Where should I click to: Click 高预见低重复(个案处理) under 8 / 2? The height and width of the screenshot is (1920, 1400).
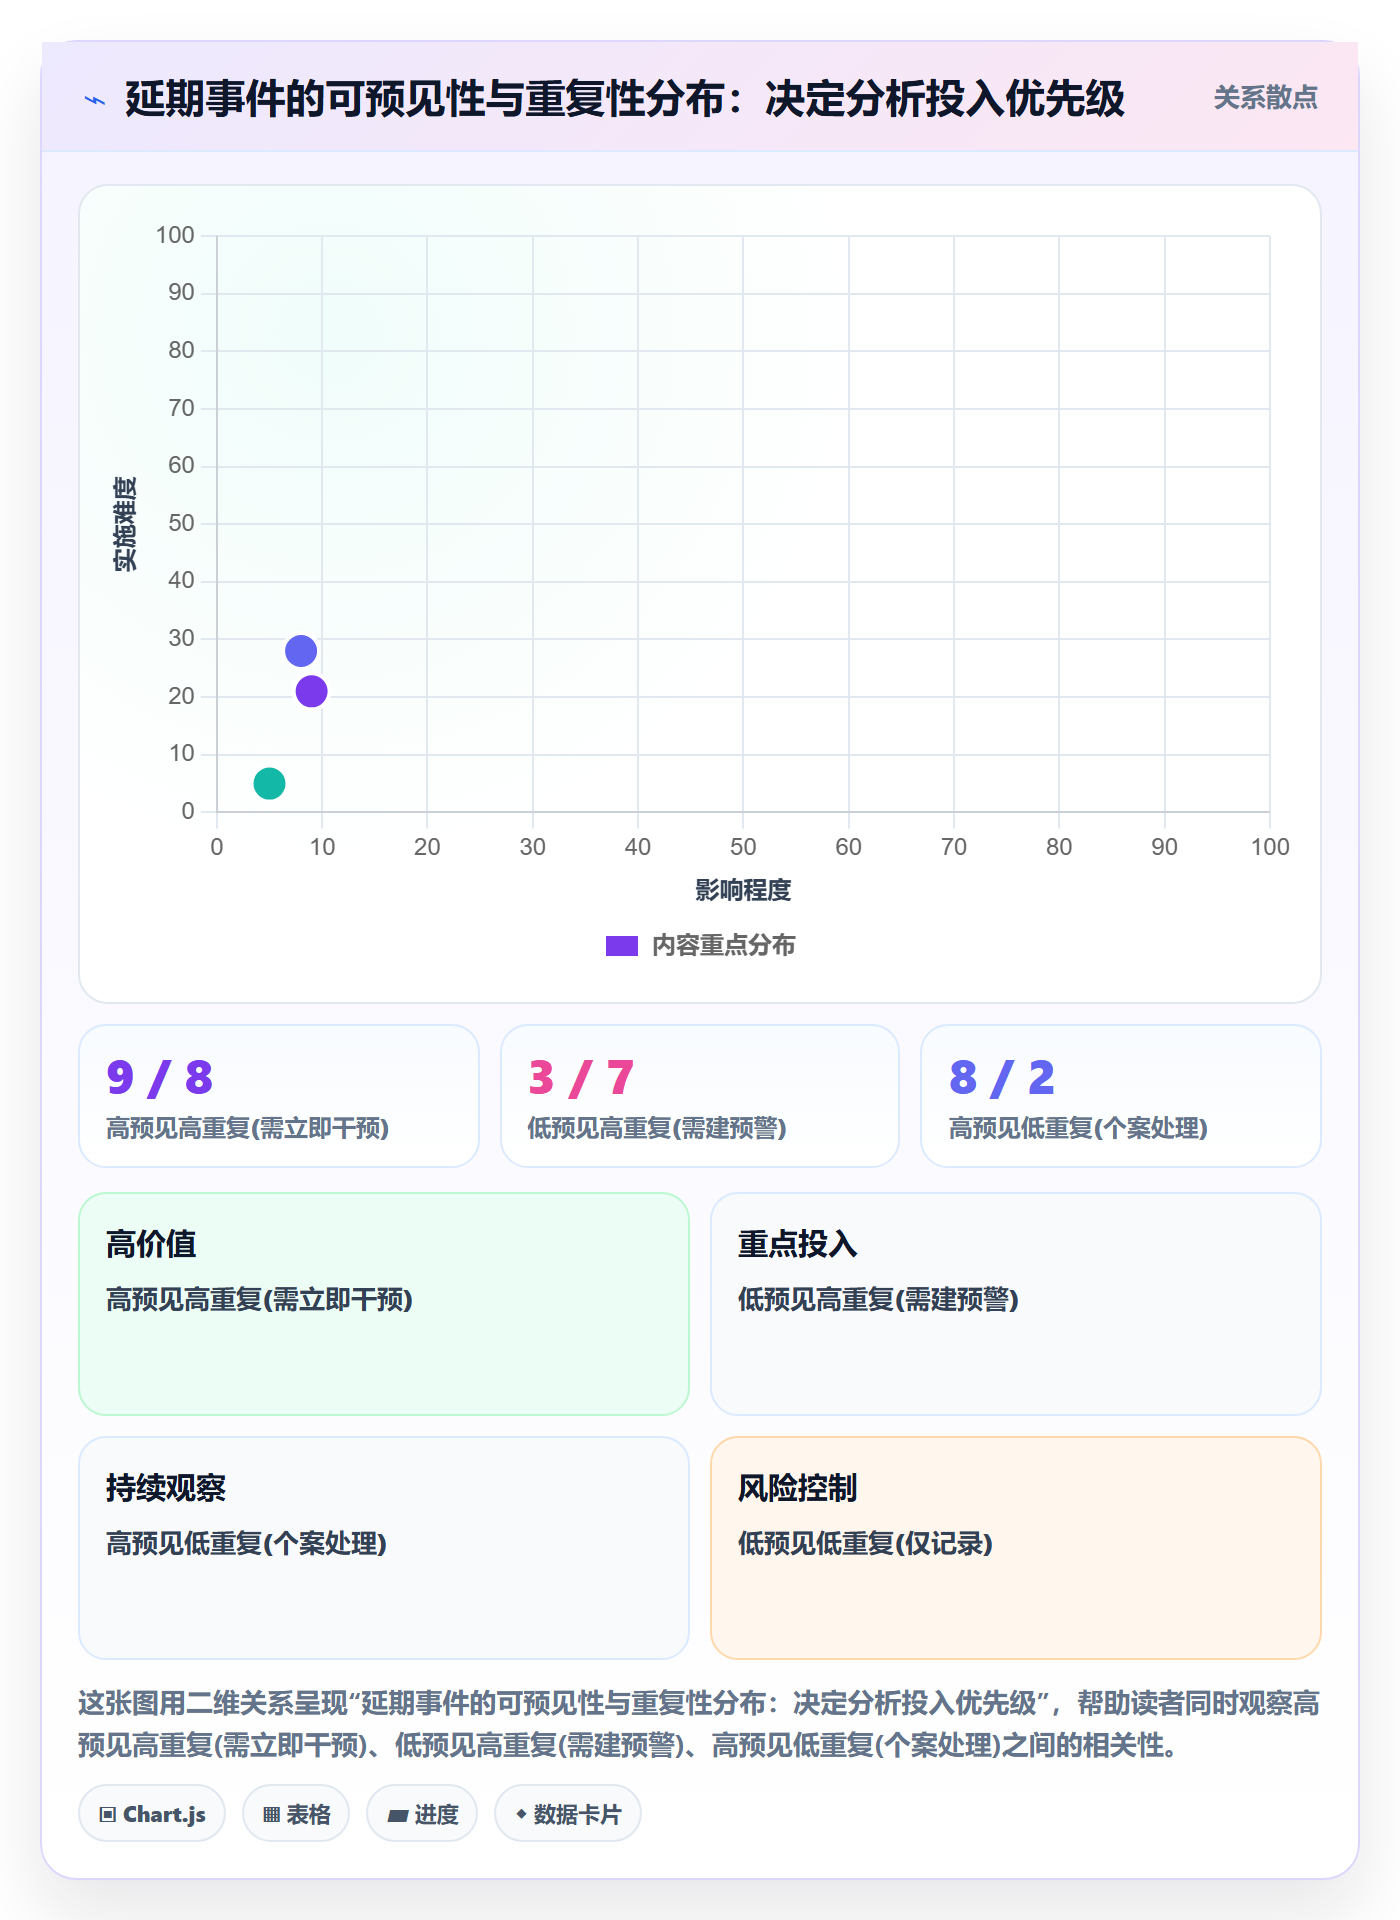pos(1078,1129)
